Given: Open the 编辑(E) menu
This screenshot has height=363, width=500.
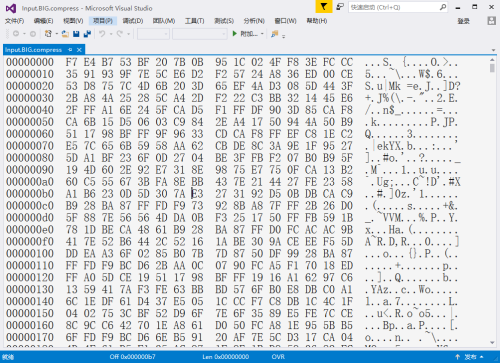Looking at the screenshot, I should (43, 21).
